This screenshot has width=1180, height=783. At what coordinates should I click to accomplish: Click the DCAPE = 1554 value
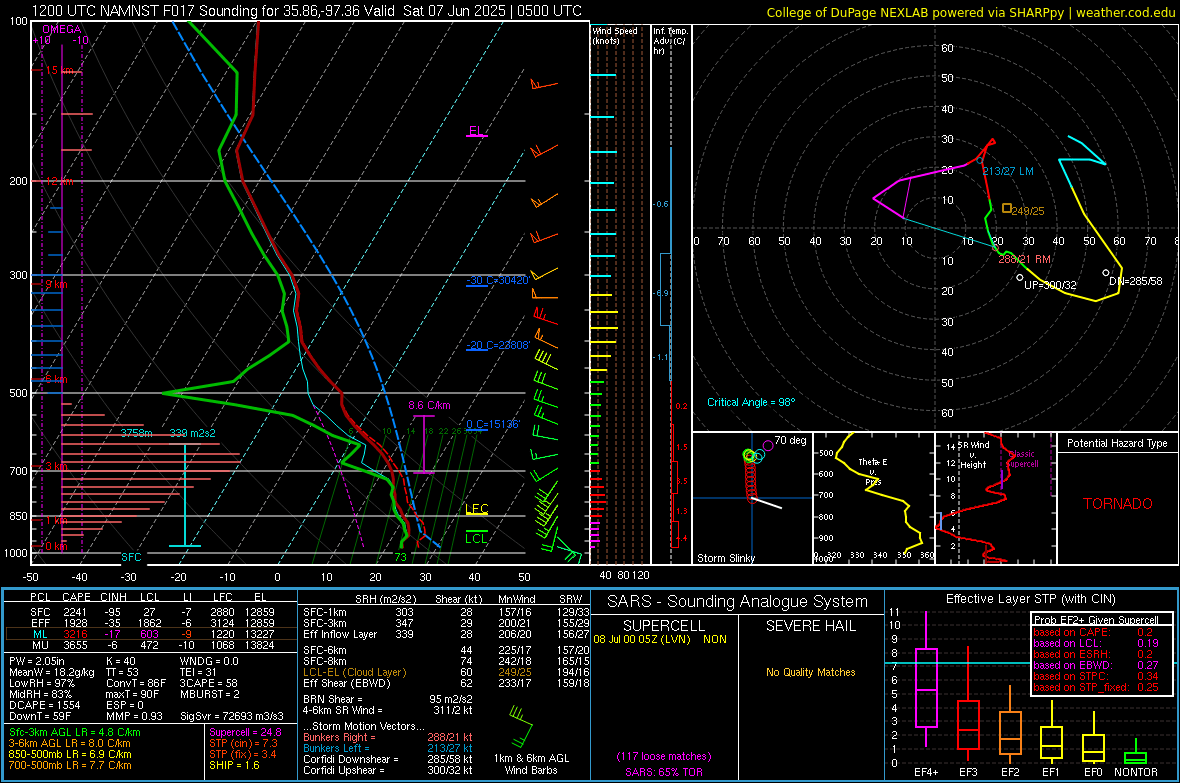pyautogui.click(x=44, y=705)
